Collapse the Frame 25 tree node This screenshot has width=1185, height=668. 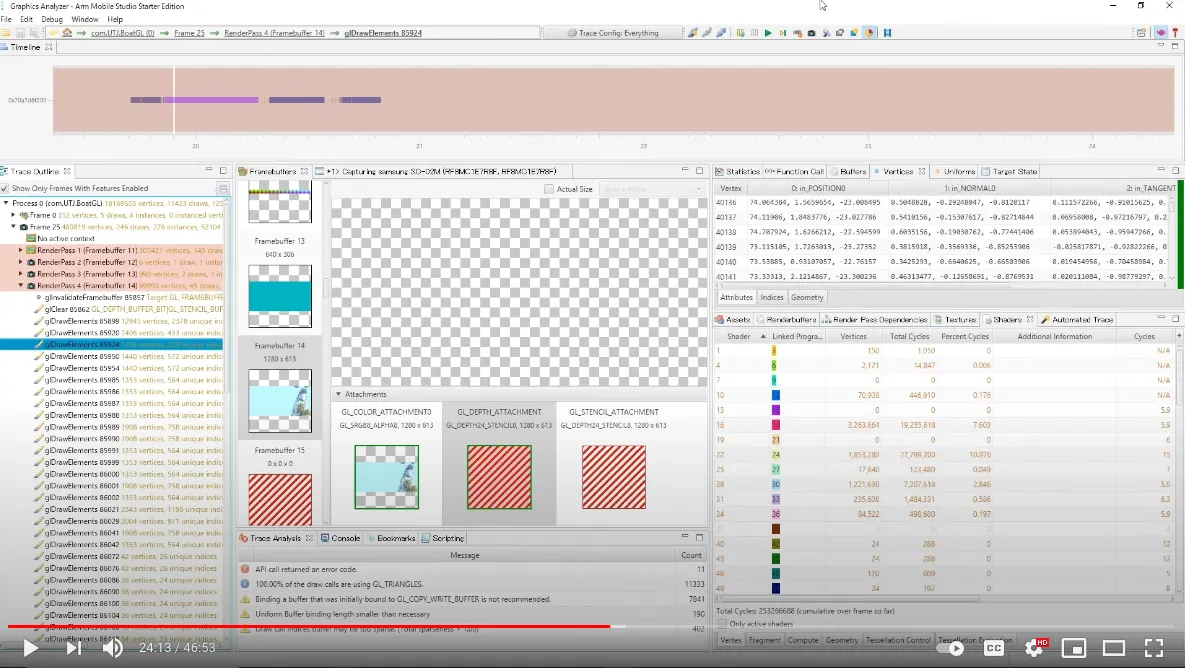[13, 227]
